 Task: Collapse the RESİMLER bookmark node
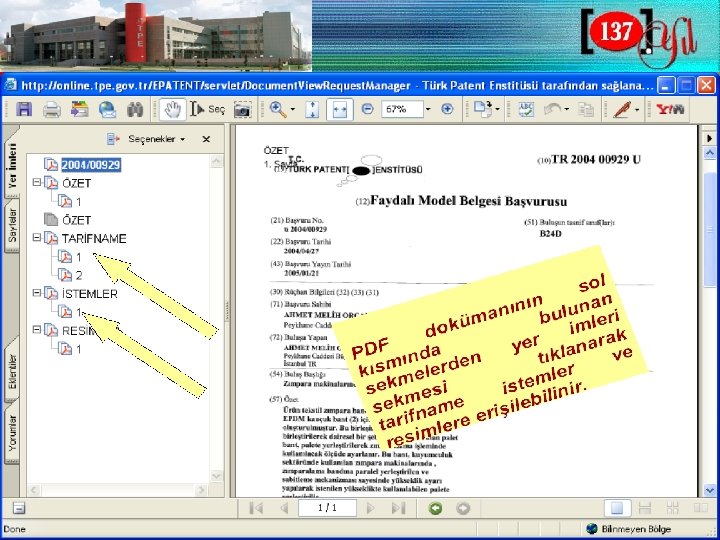tap(37, 329)
